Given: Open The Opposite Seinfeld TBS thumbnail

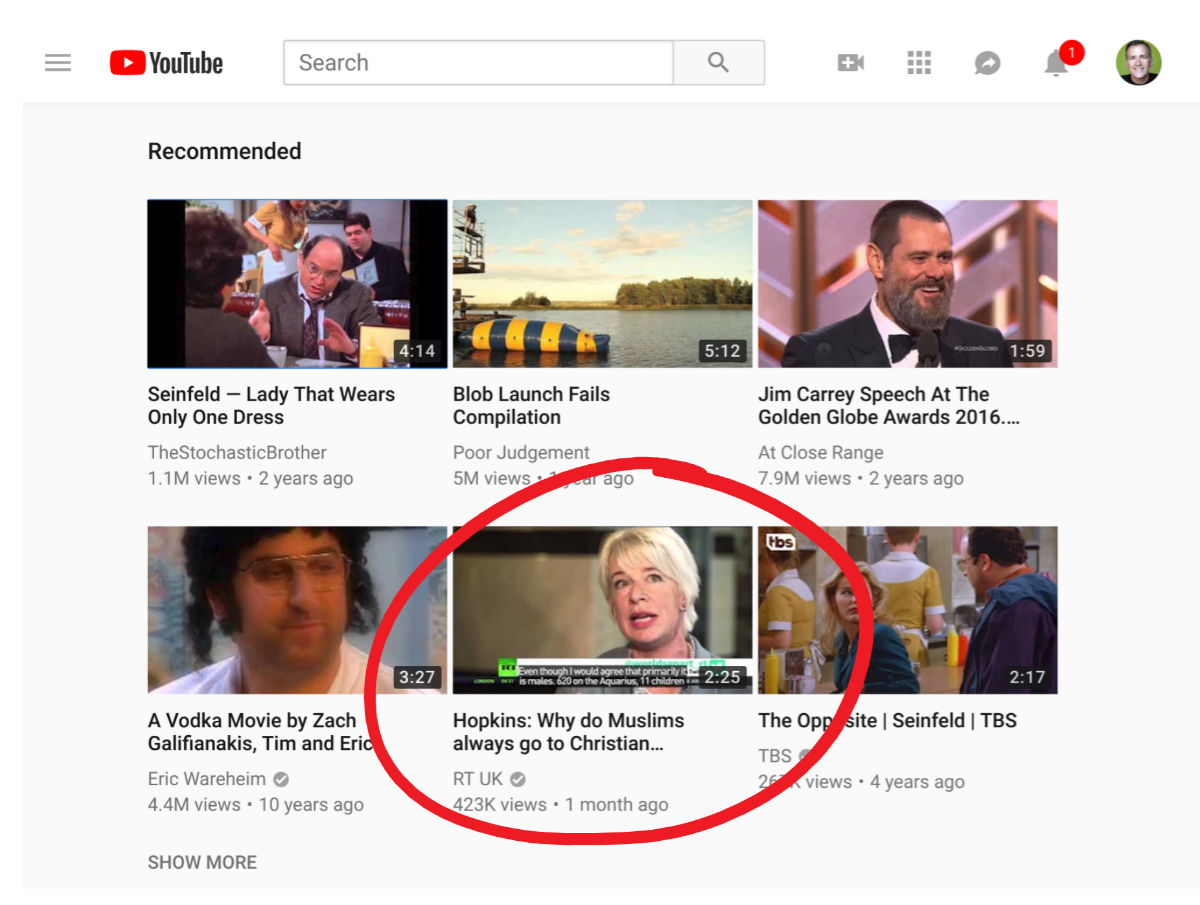Looking at the screenshot, I should pyautogui.click(x=907, y=610).
